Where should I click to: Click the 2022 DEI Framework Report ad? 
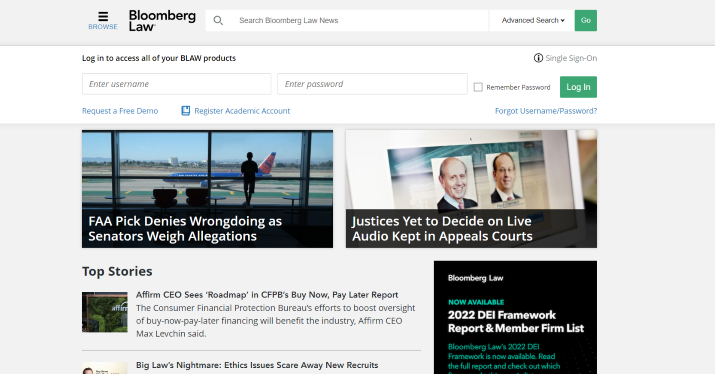[515, 317]
